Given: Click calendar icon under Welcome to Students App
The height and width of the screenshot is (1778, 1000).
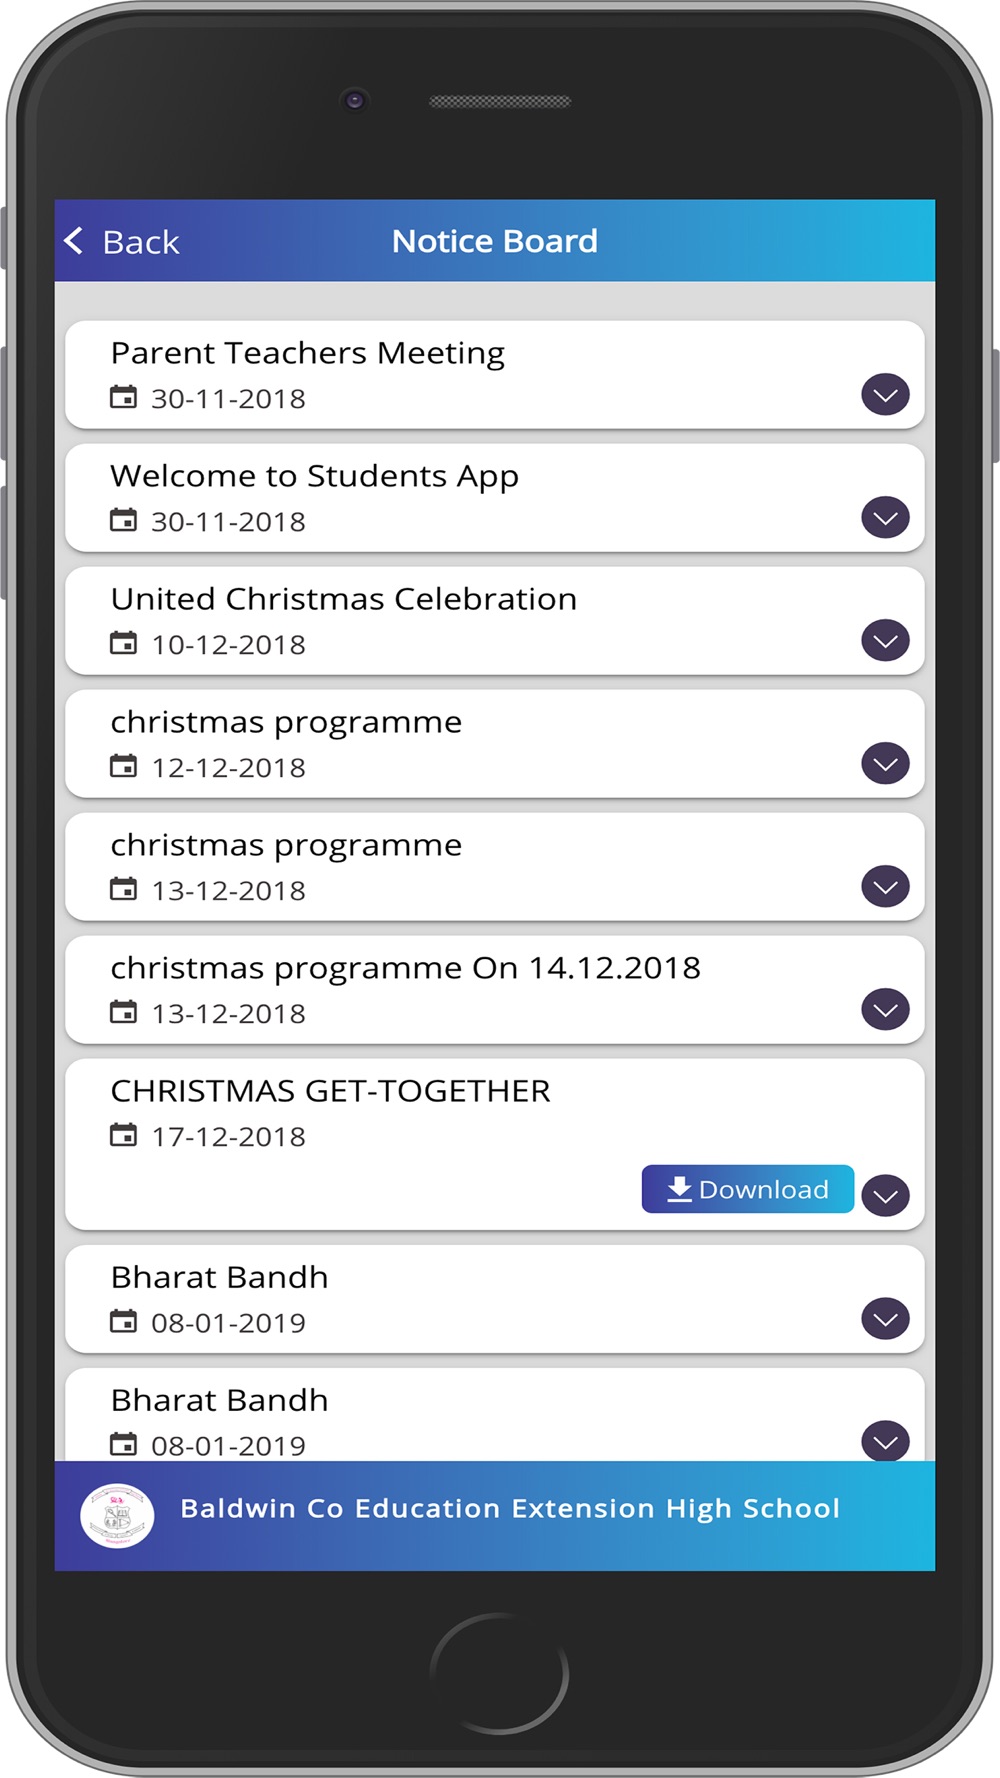Looking at the screenshot, I should pyautogui.click(x=123, y=520).
